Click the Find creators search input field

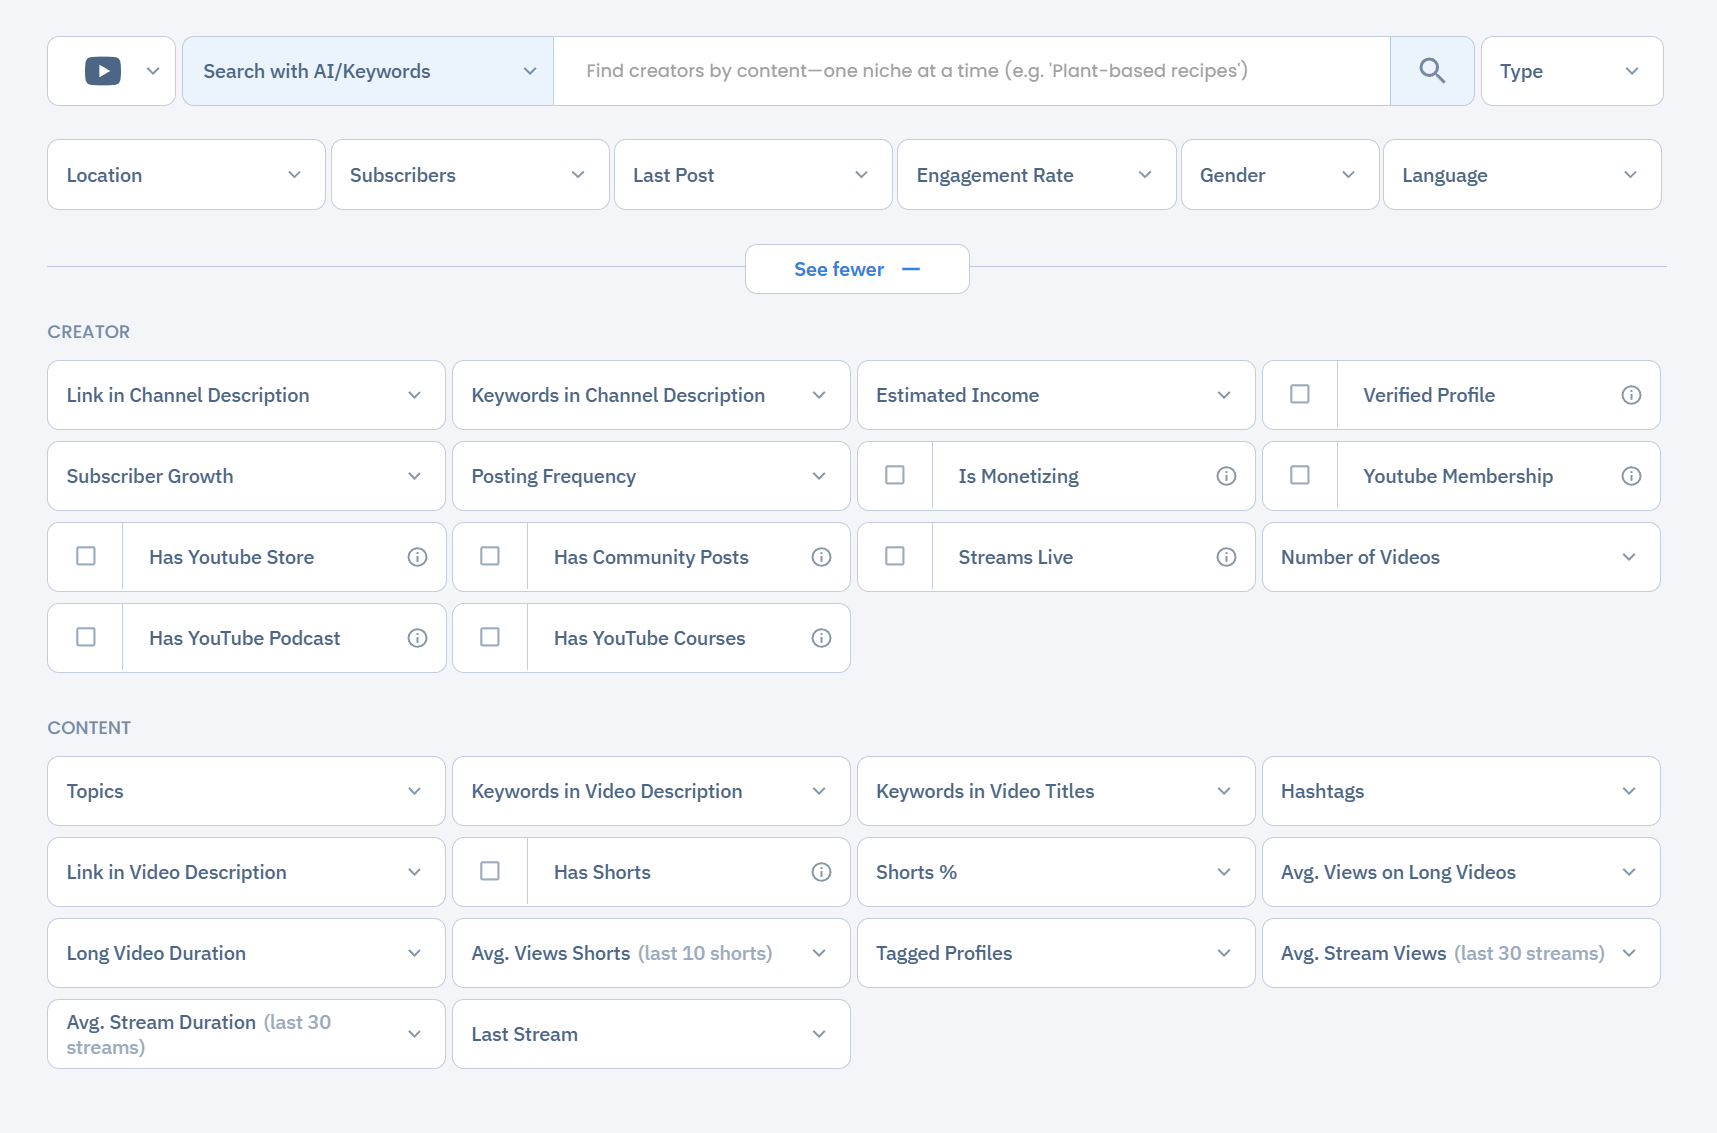pos(972,71)
